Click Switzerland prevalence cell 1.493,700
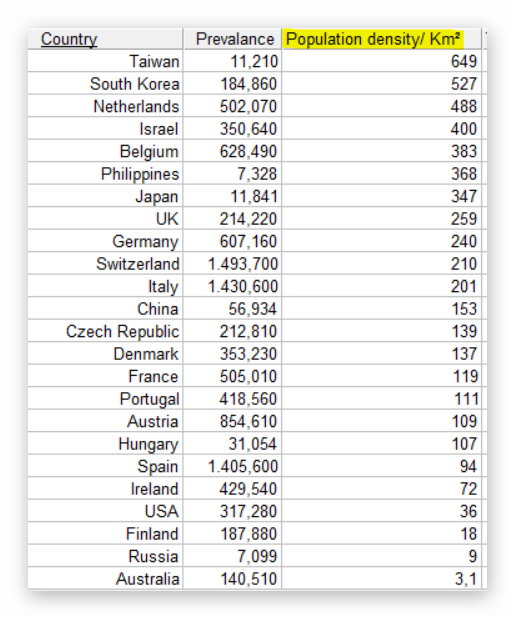The width and height of the screenshot is (515, 619). (x=232, y=264)
